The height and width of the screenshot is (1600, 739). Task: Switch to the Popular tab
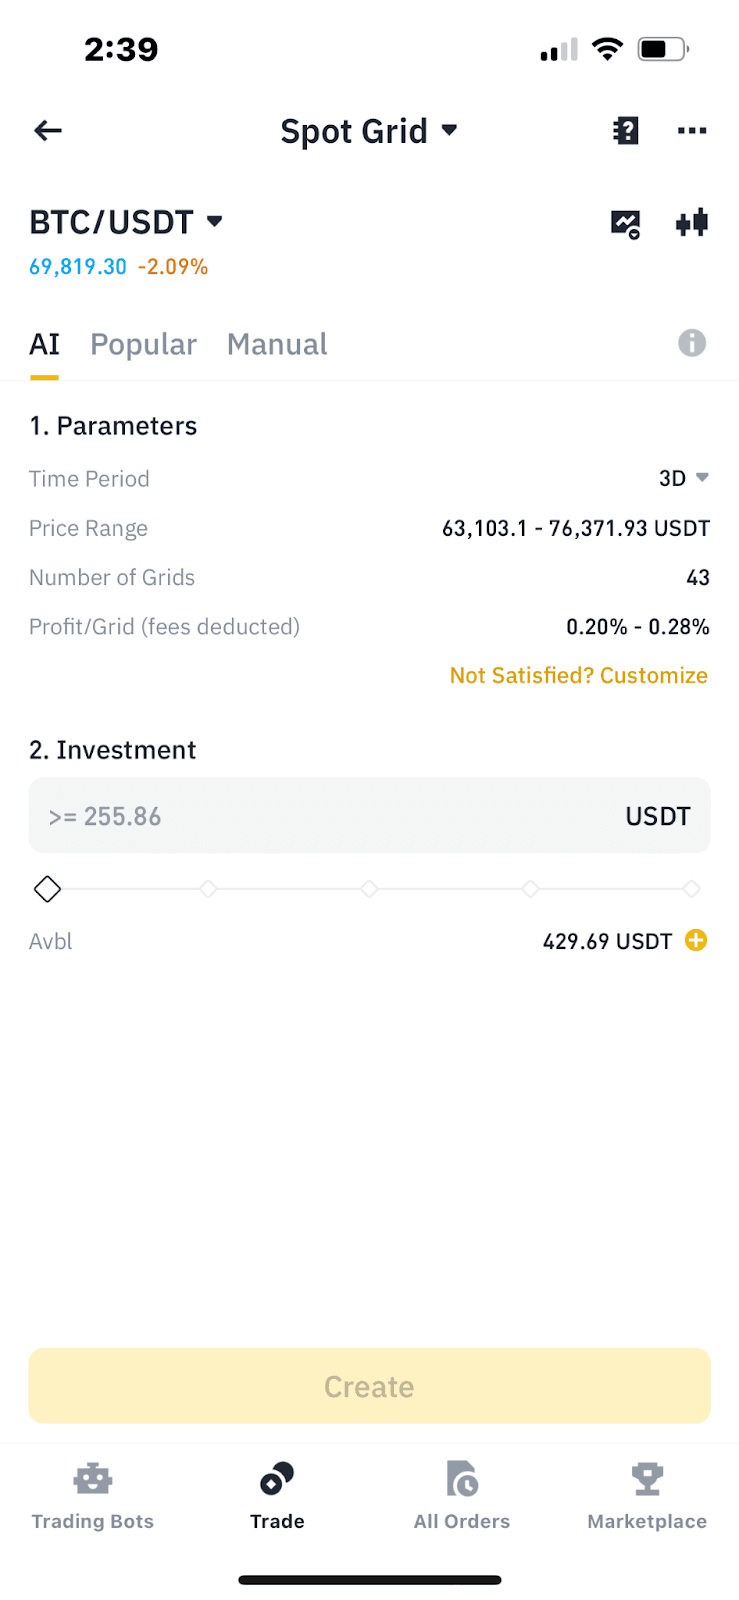click(143, 344)
